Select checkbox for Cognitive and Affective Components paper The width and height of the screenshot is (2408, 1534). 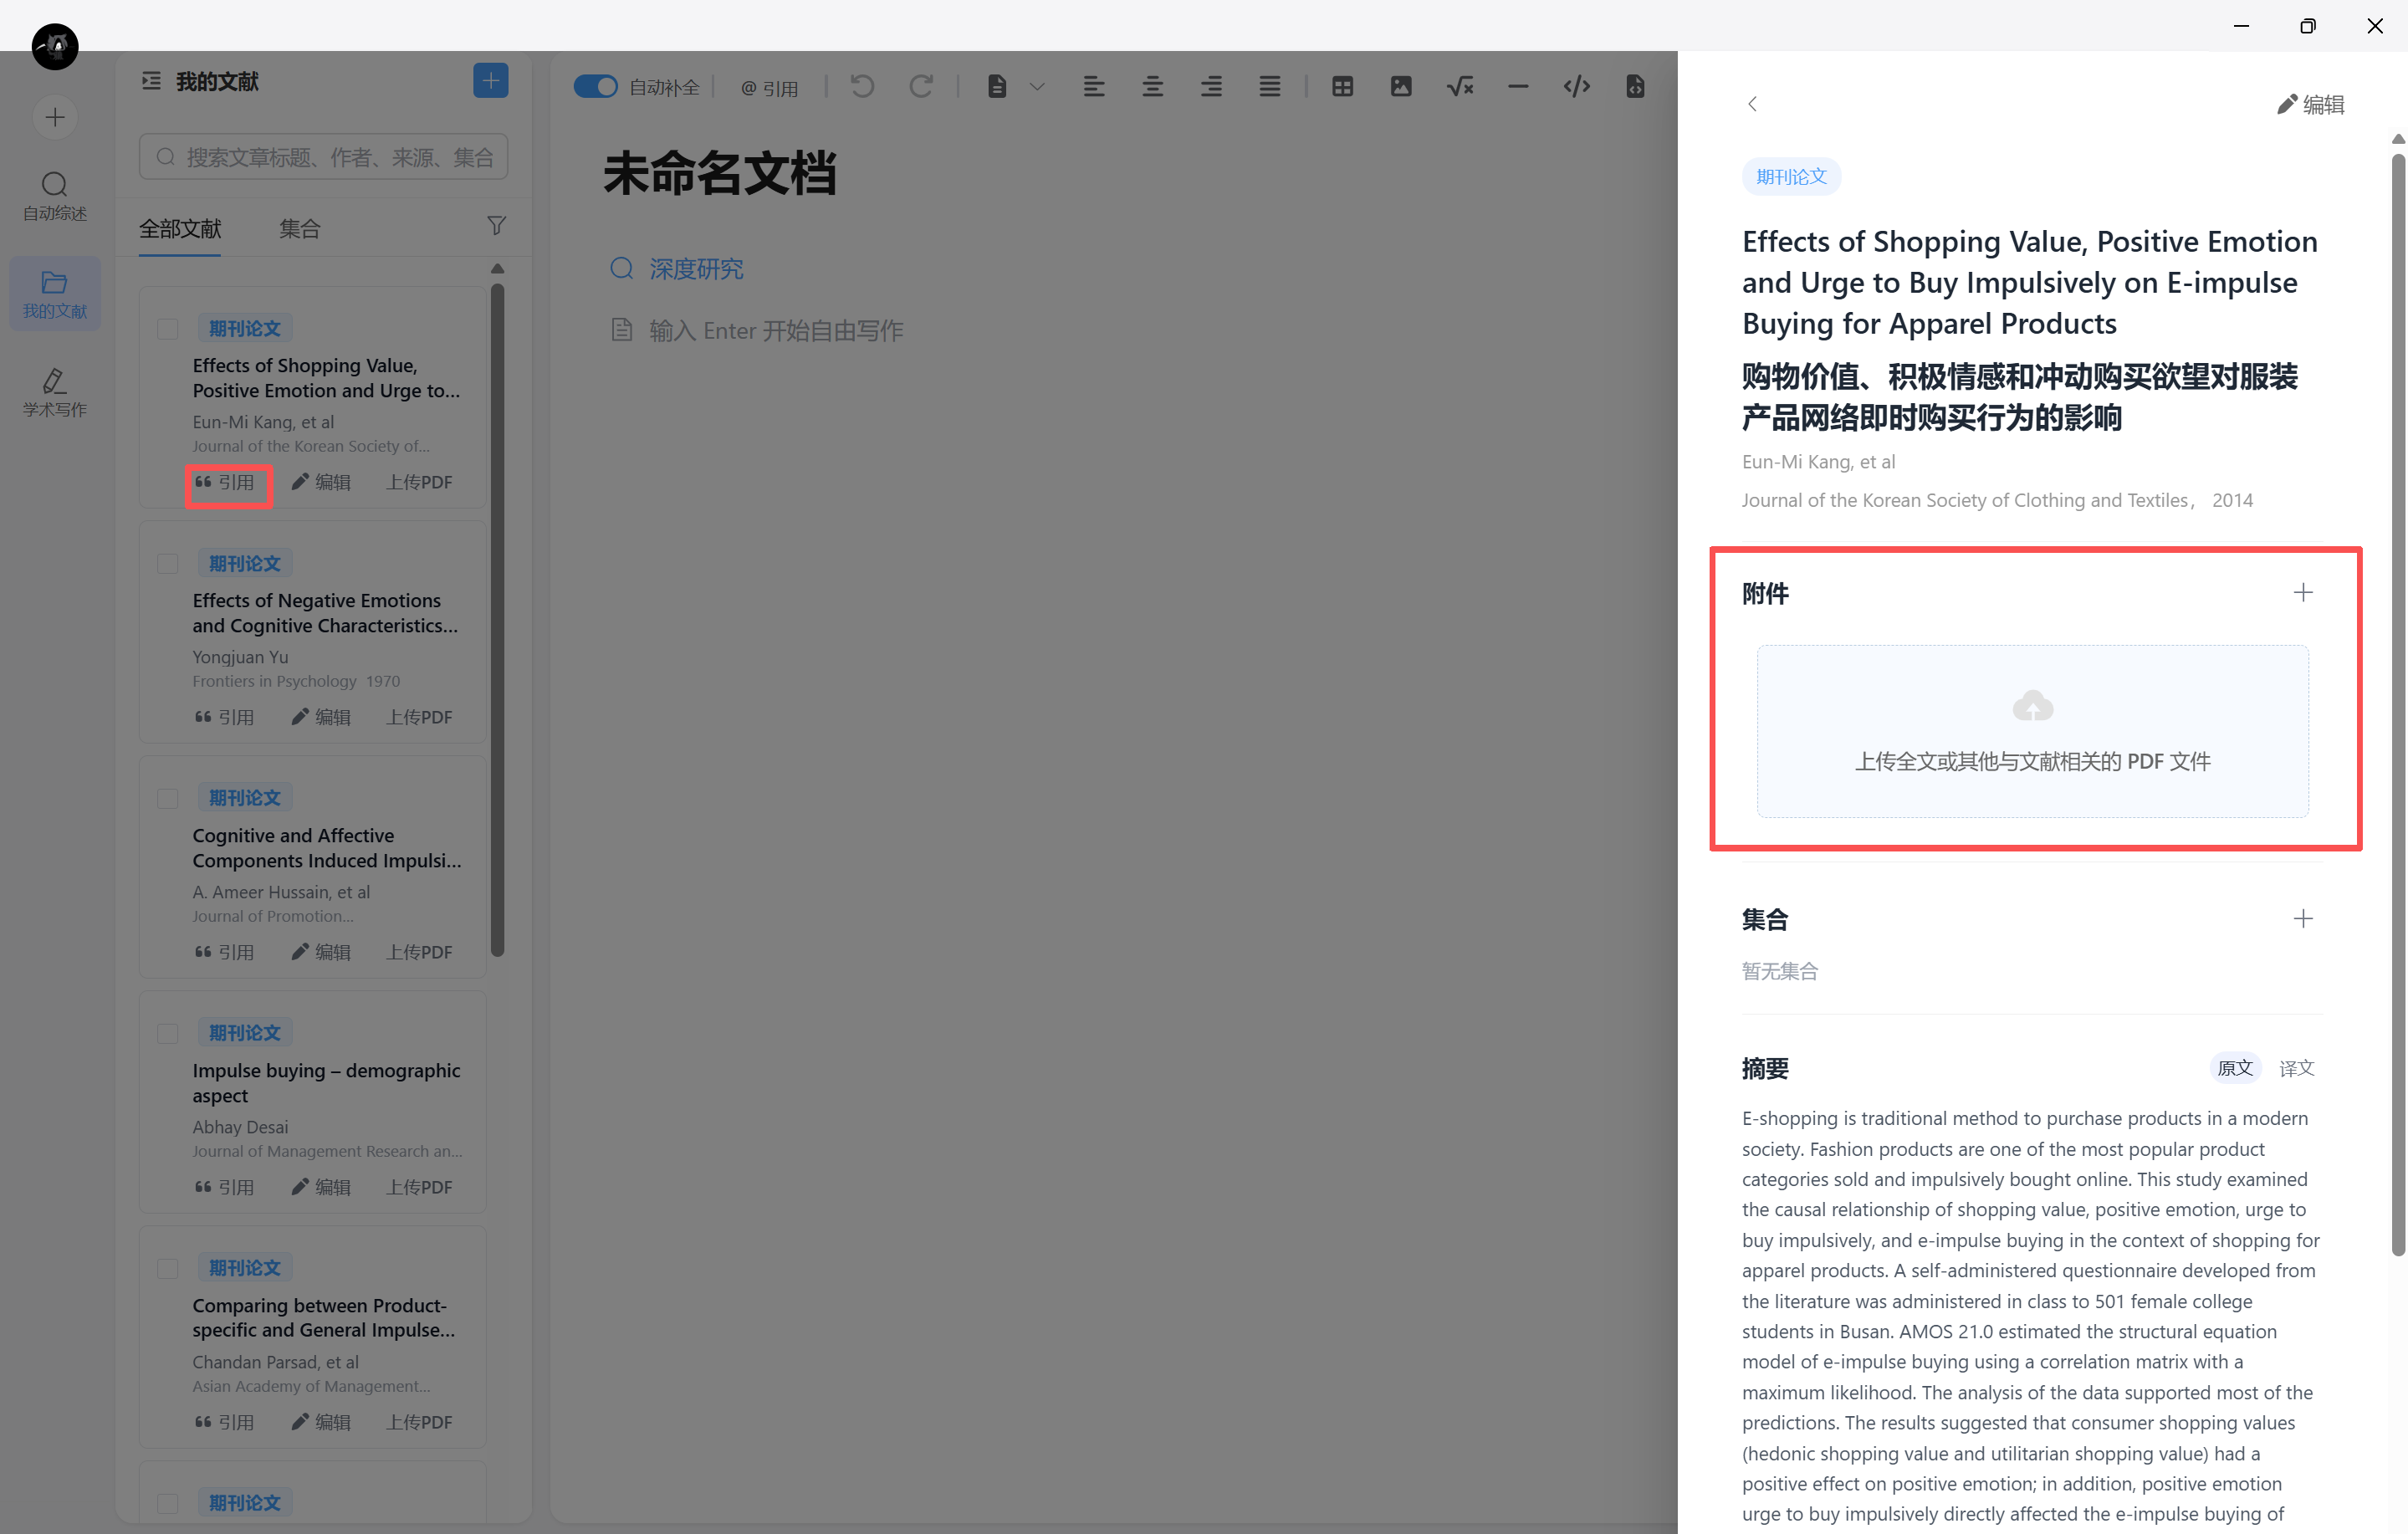[168, 799]
